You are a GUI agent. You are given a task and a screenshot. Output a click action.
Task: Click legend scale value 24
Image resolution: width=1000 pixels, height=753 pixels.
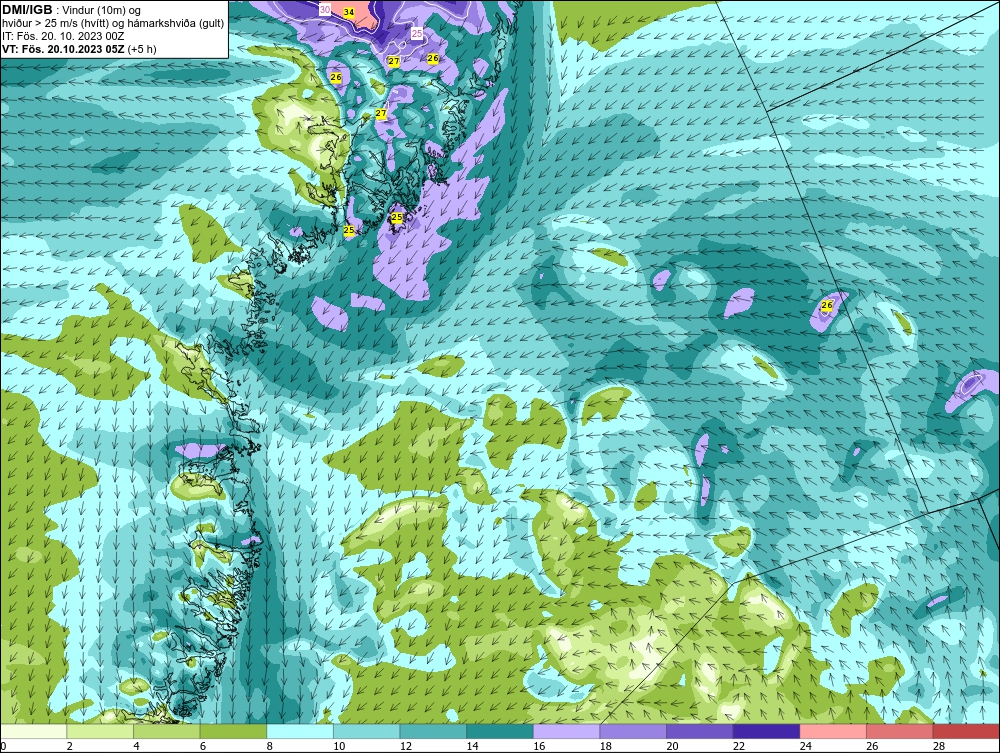(805, 746)
